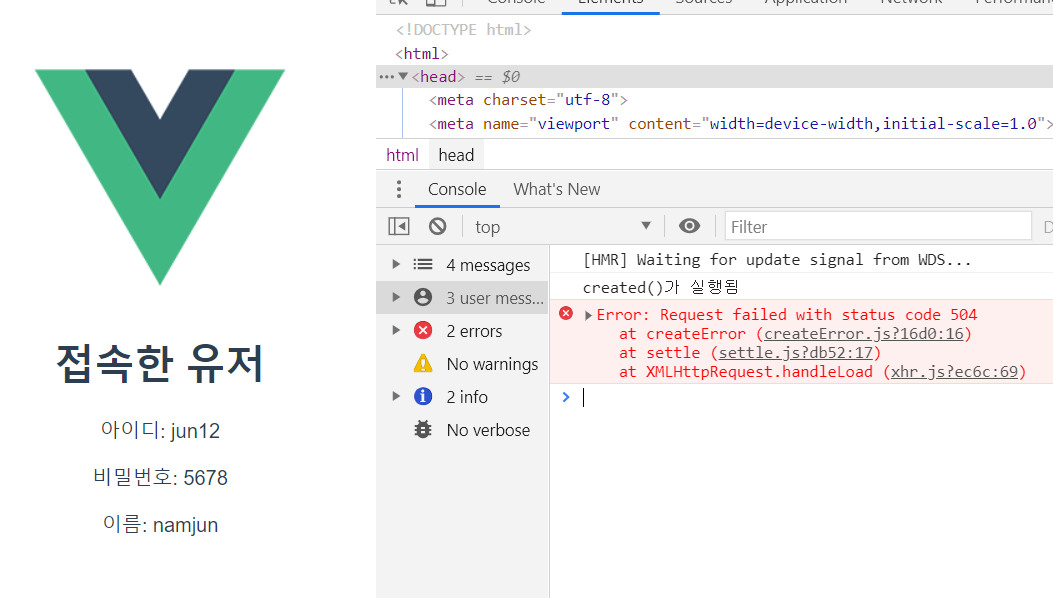The width and height of the screenshot is (1053, 598).
Task: Click the verbose bug icon
Action: [423, 429]
